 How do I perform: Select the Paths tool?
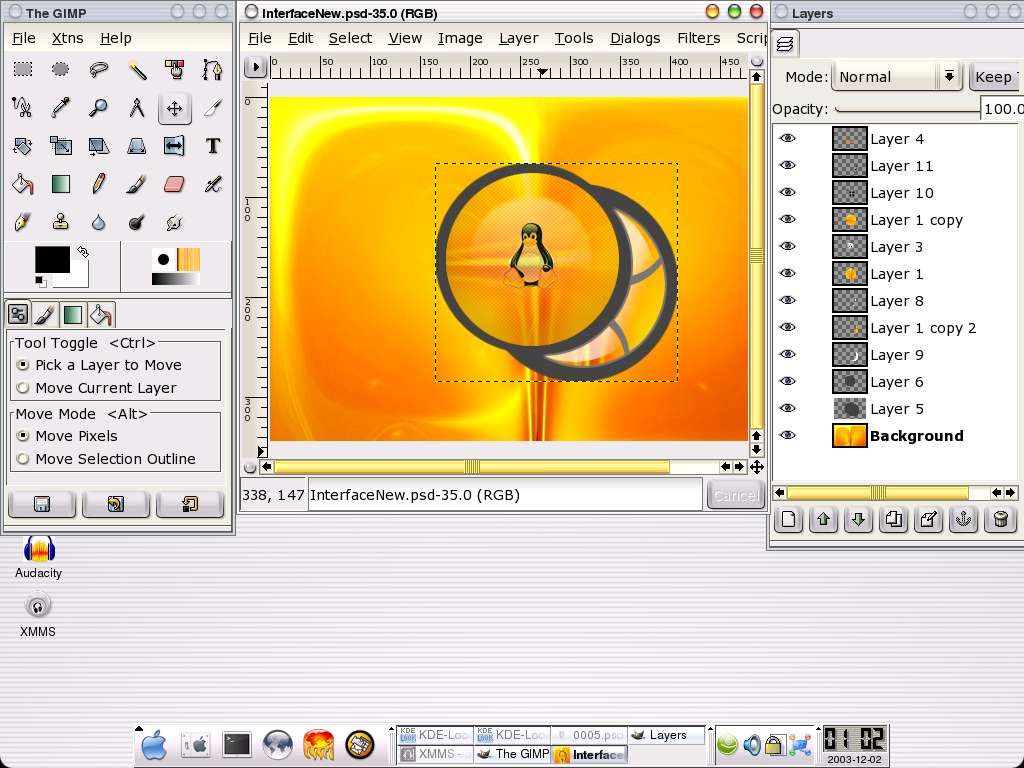(212, 69)
